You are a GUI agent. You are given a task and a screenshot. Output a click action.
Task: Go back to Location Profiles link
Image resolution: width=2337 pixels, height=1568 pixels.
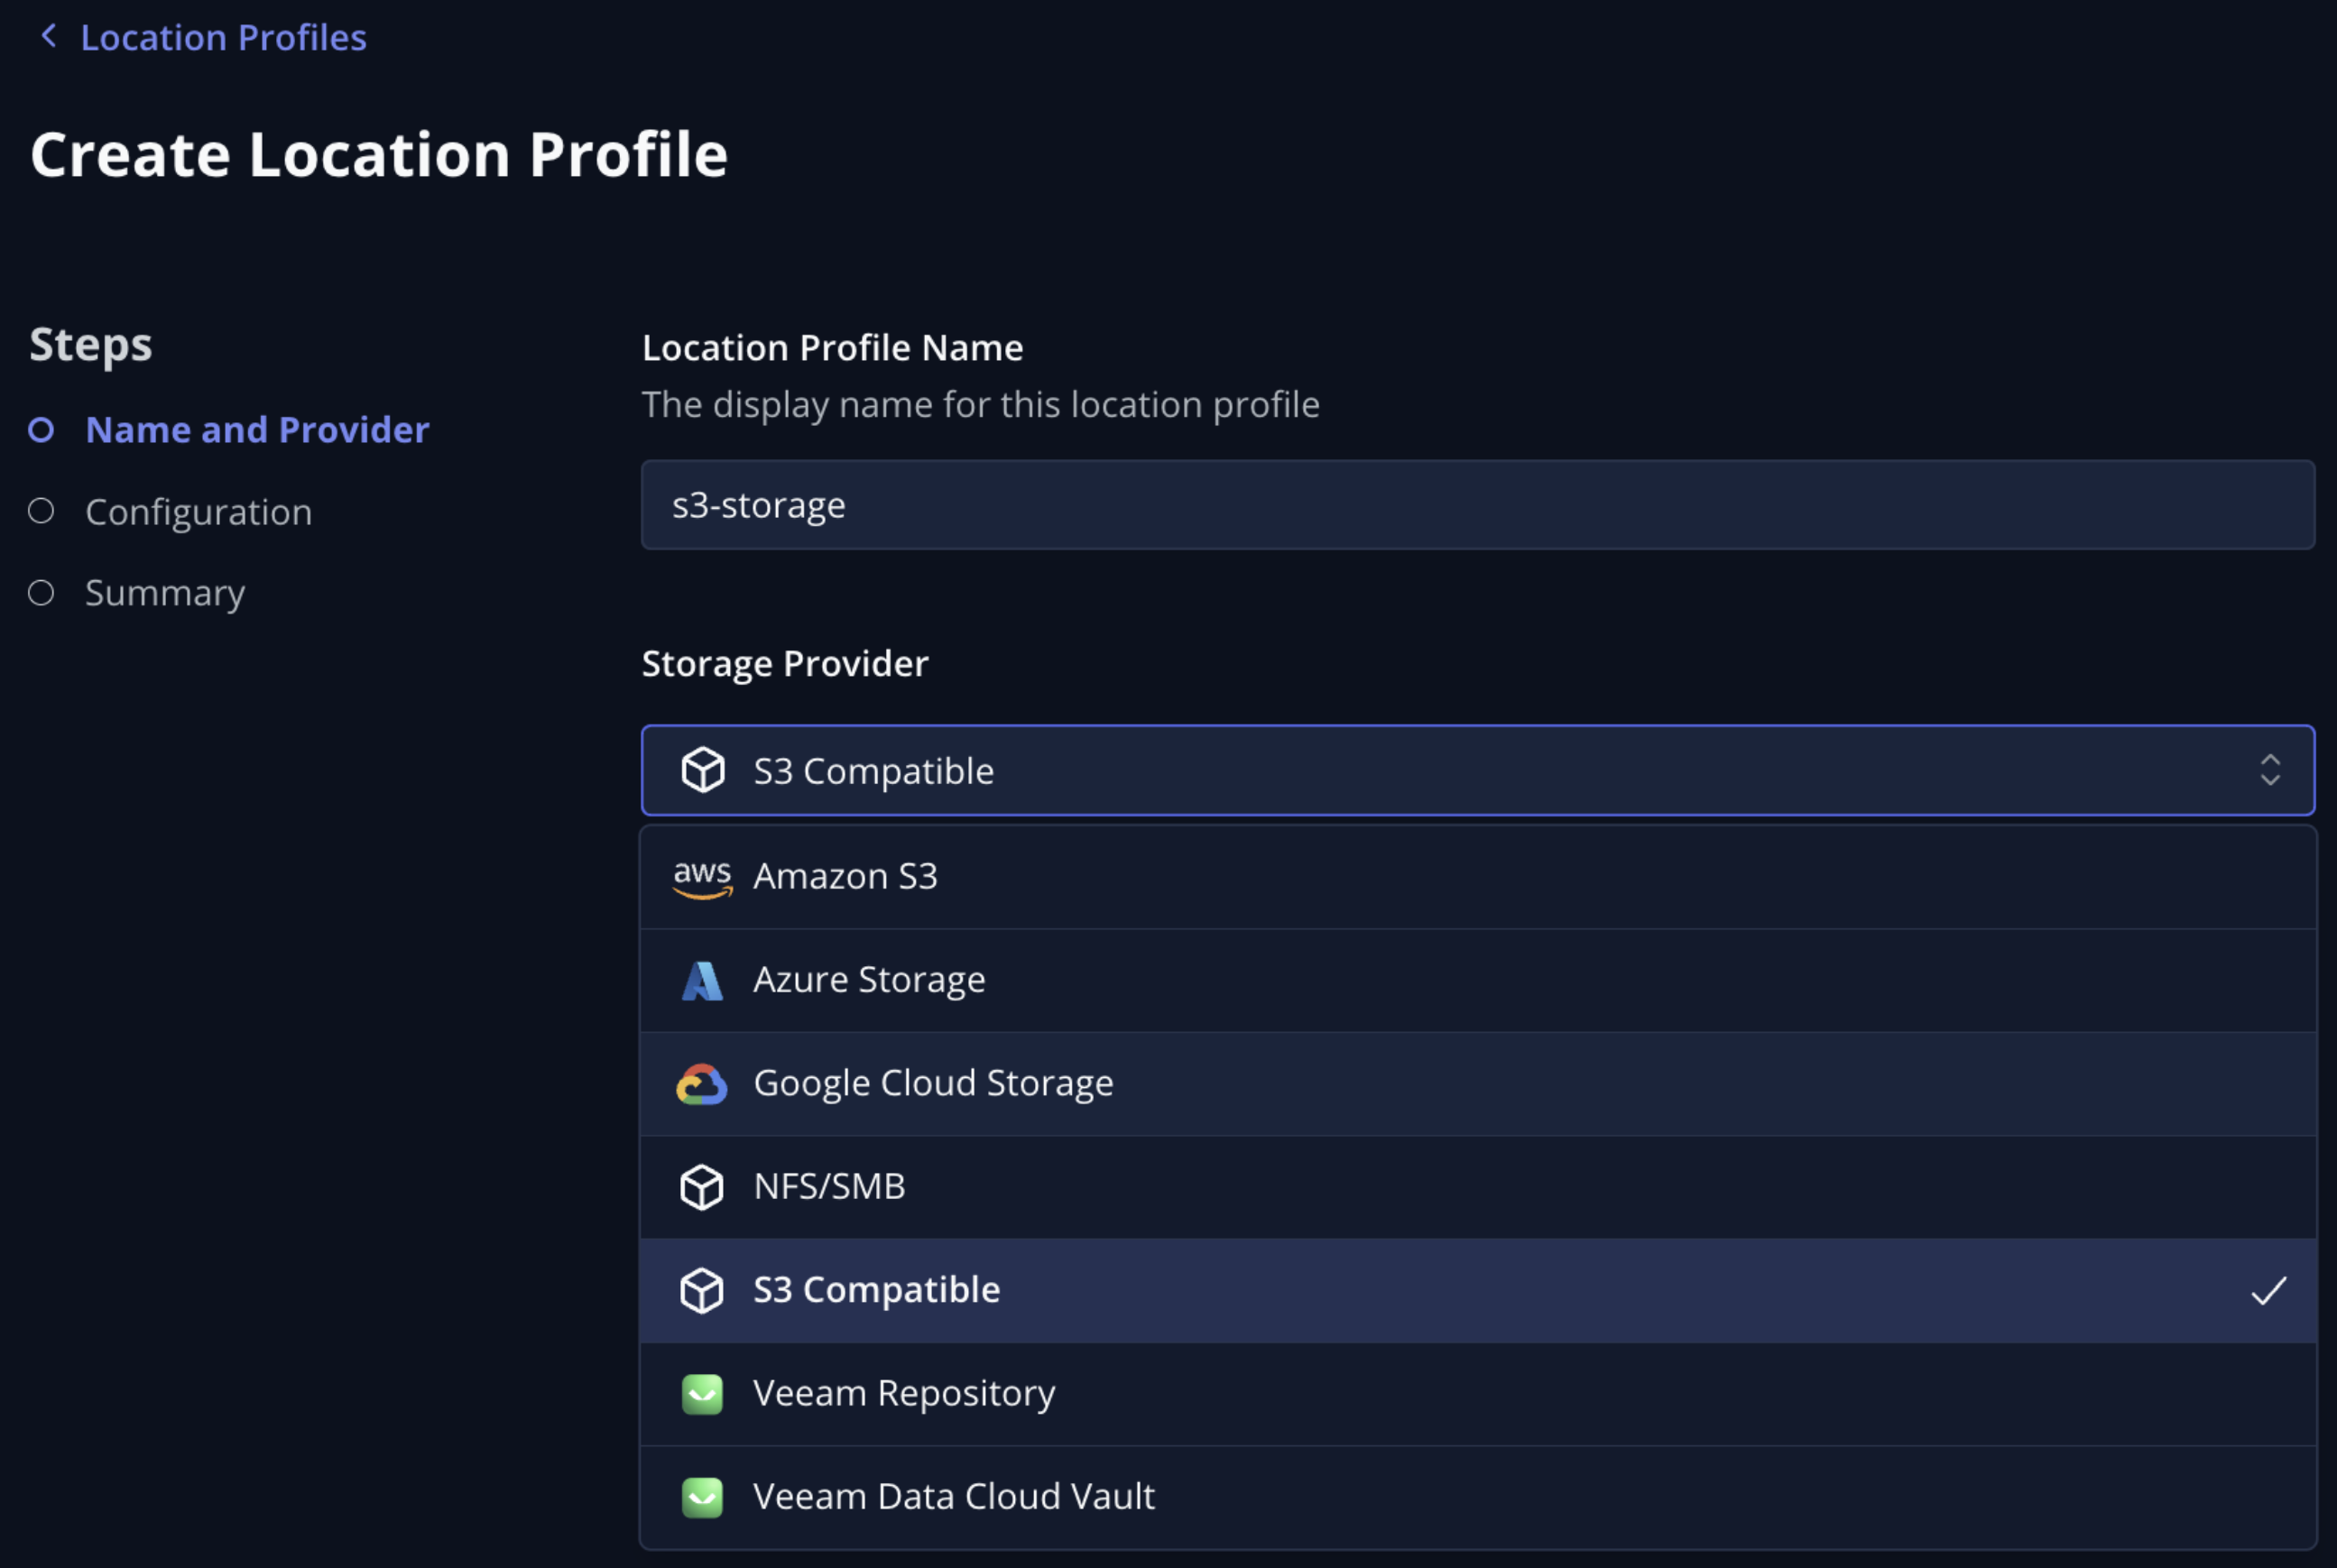tap(223, 38)
